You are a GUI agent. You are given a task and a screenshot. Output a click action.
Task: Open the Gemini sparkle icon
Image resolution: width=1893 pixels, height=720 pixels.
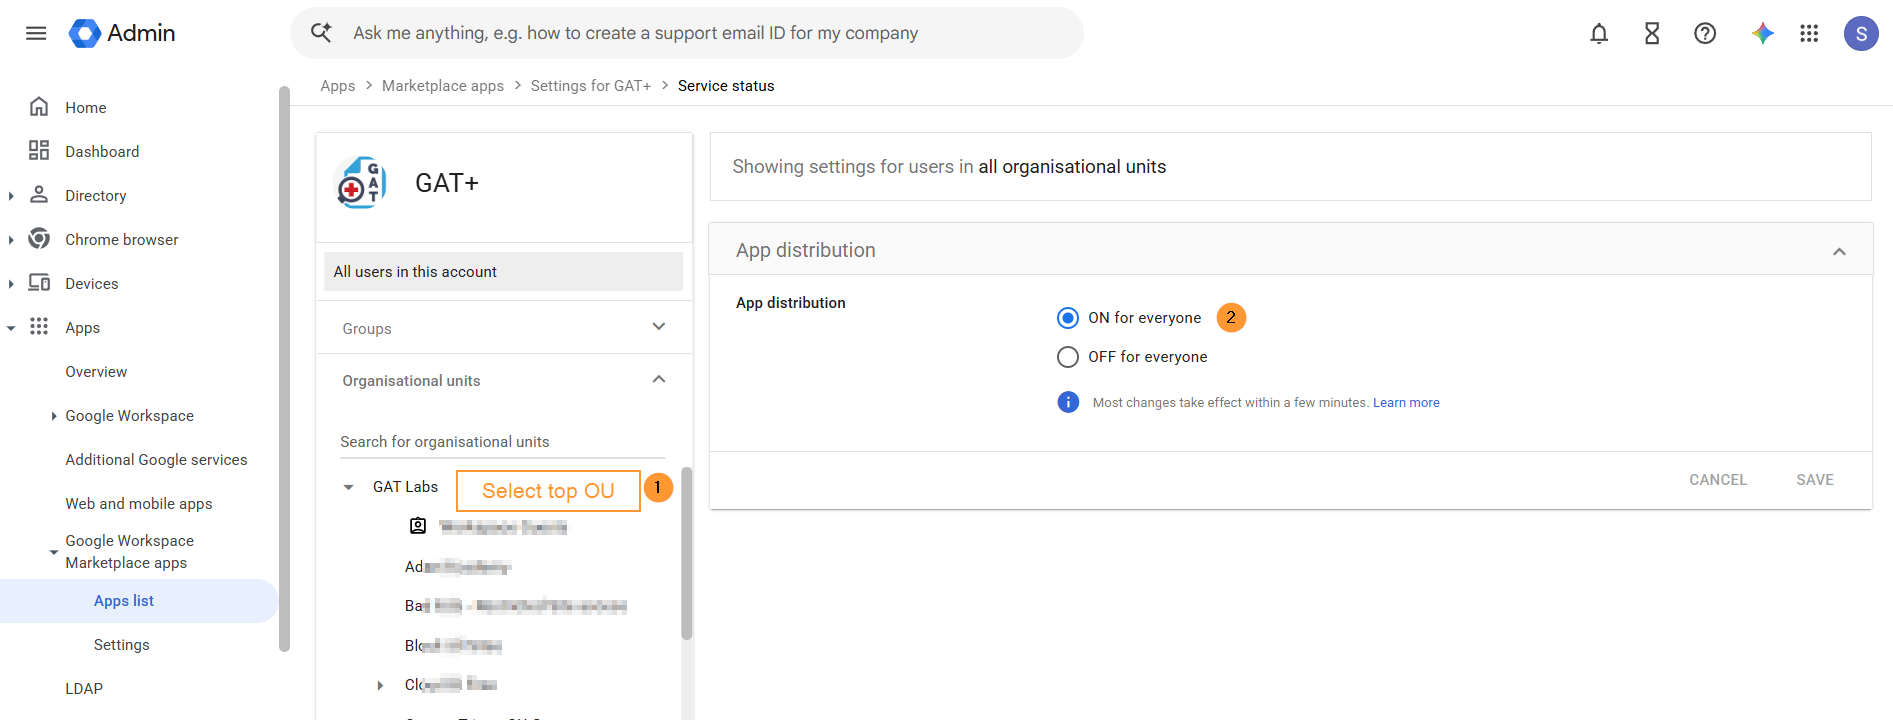pyautogui.click(x=1762, y=33)
